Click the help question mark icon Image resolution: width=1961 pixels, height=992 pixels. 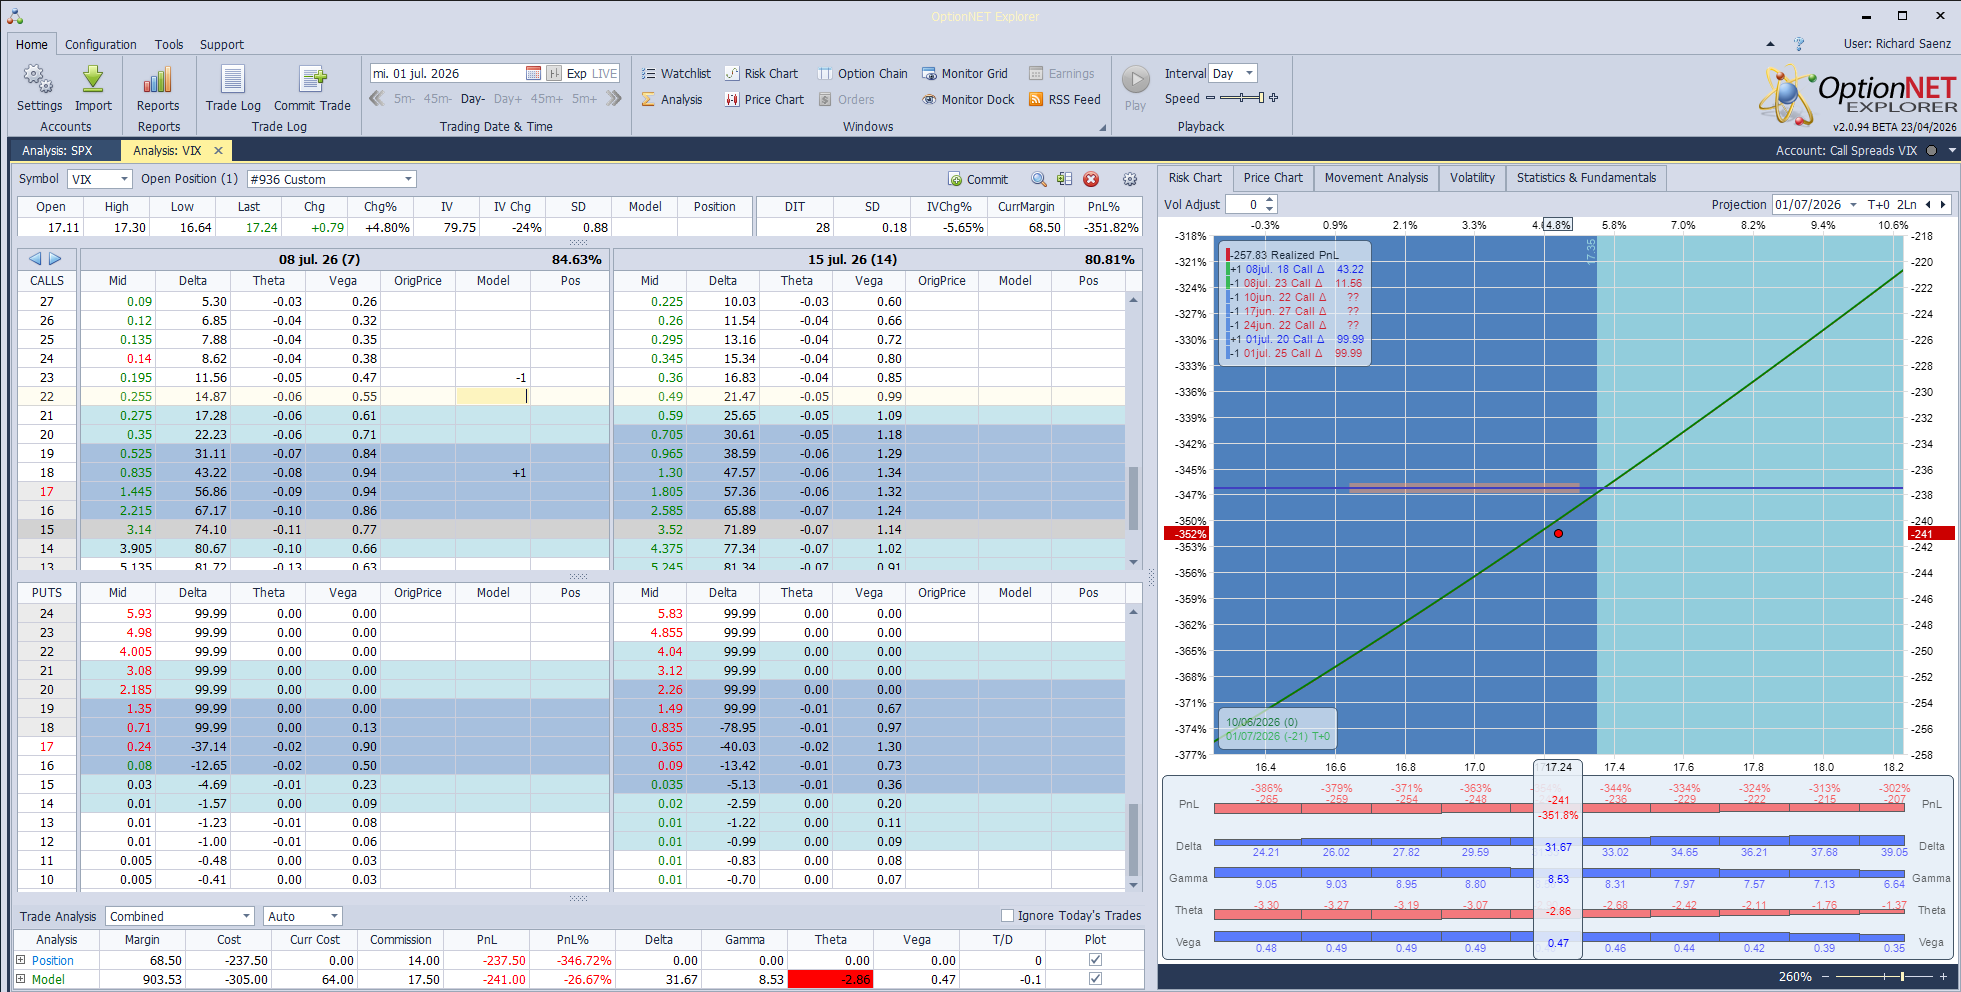(1799, 44)
